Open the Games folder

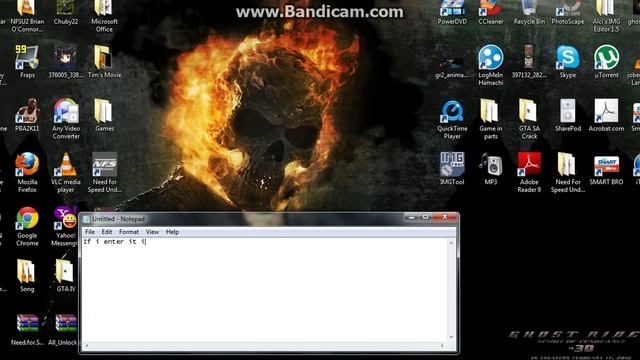click(x=104, y=115)
